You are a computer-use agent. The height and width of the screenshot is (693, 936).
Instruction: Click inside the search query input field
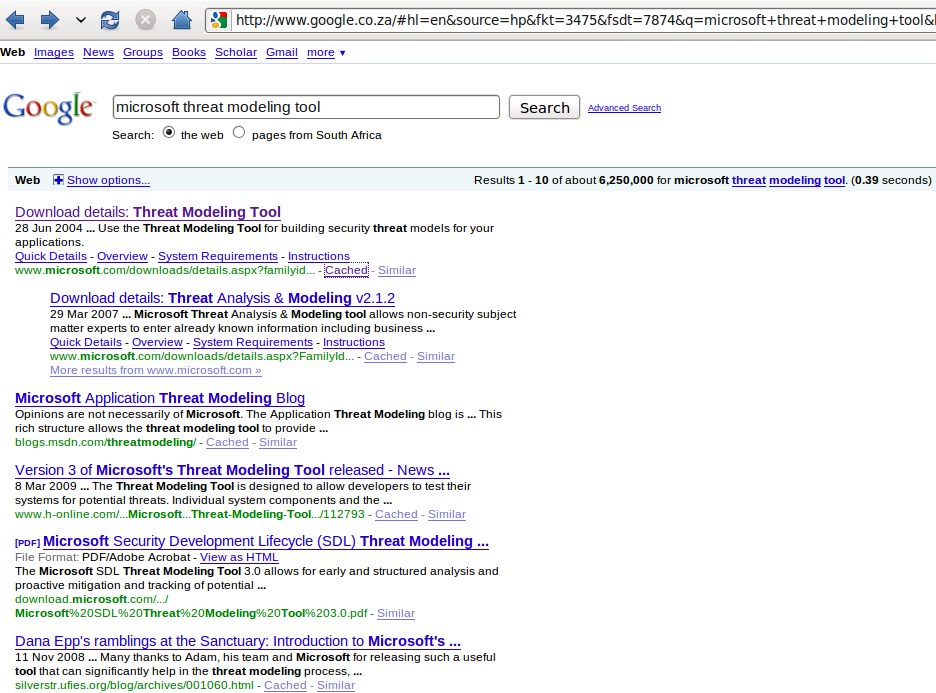tap(305, 106)
